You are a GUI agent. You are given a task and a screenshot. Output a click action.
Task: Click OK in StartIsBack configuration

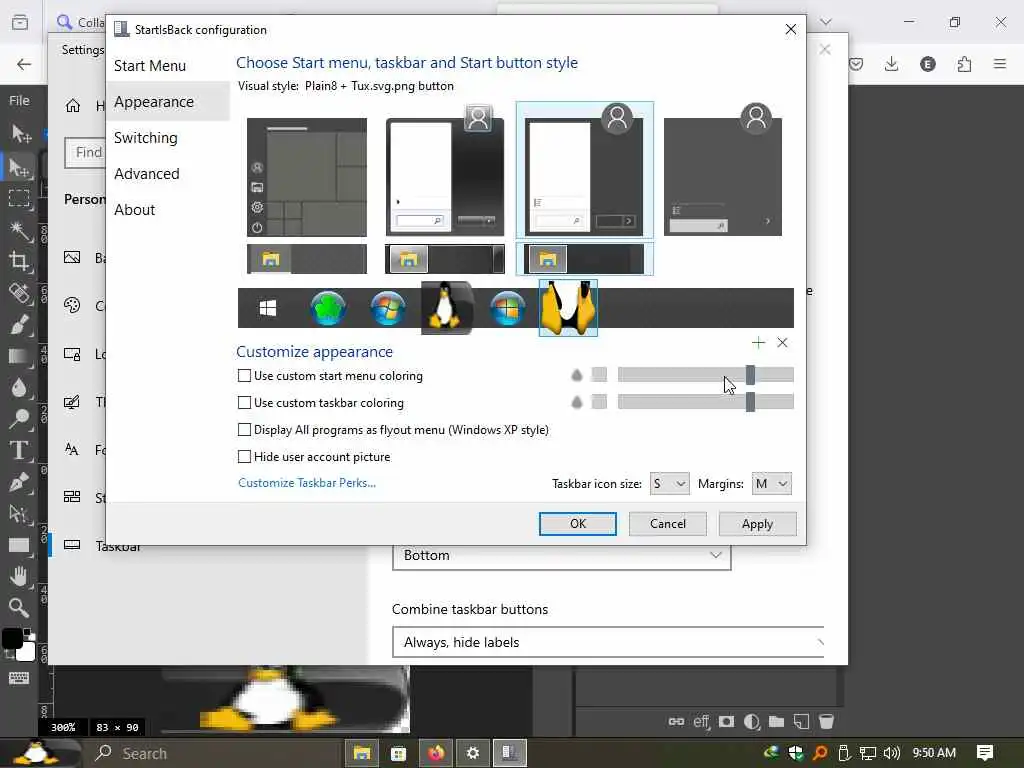(x=577, y=524)
